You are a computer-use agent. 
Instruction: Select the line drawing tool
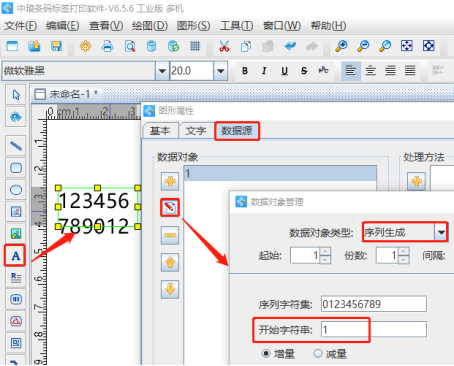pos(16,146)
